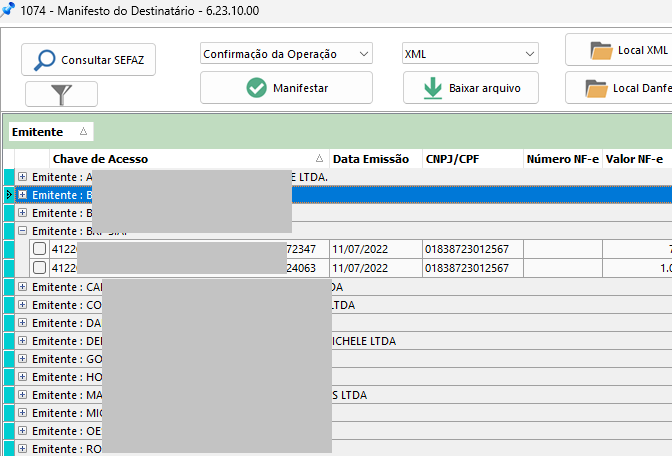Sort by Data Emissão column header
This screenshot has width=672, height=456.
point(375,159)
